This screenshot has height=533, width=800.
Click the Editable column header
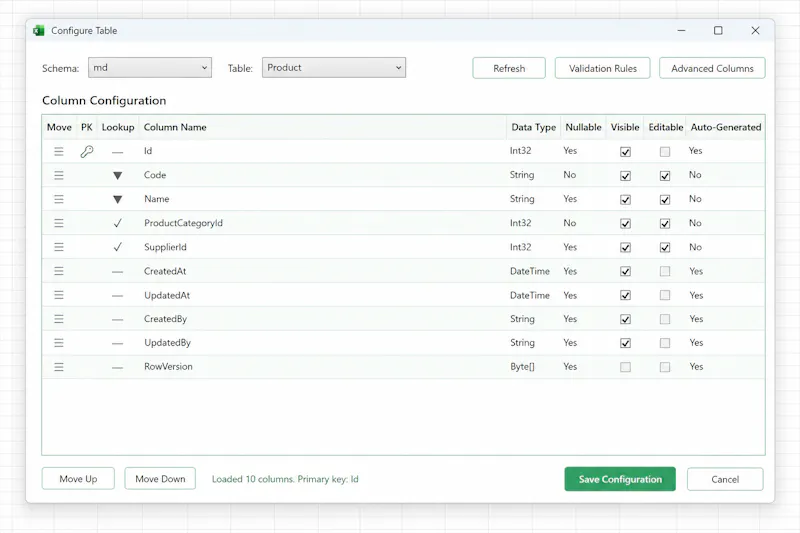[666, 127]
